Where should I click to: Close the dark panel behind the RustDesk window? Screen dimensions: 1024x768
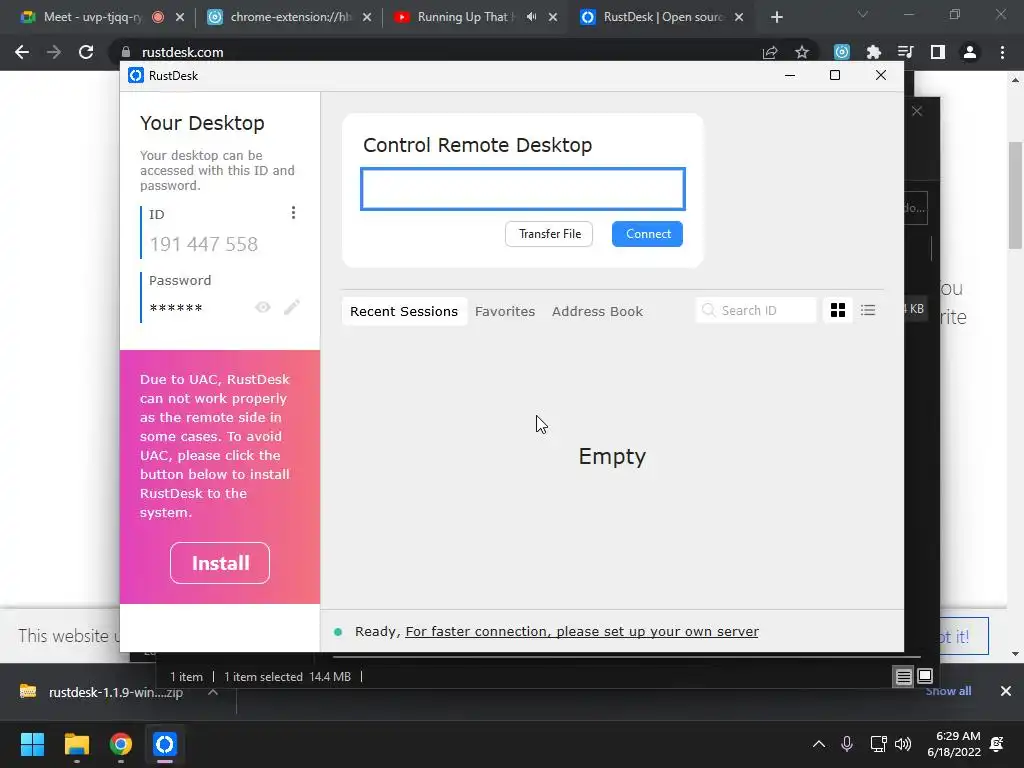click(917, 111)
